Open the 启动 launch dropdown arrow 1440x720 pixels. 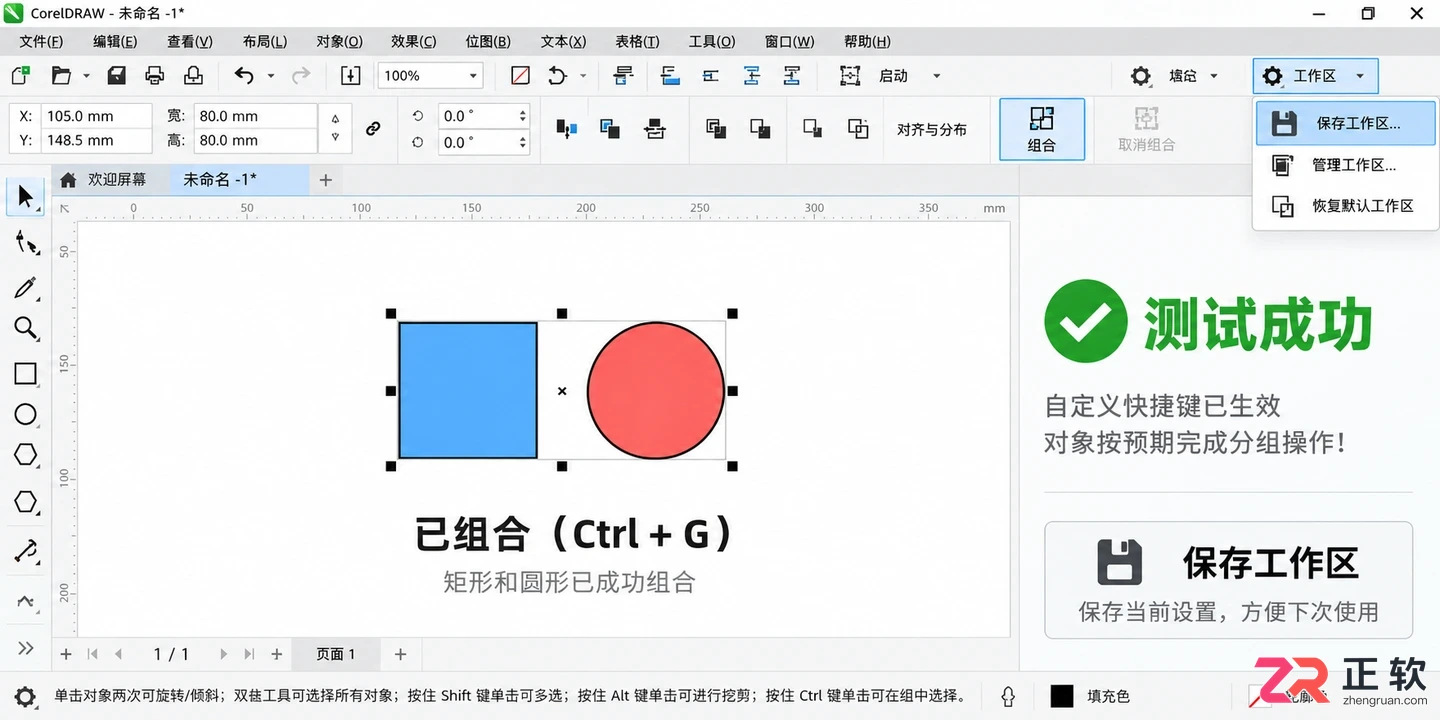936,76
